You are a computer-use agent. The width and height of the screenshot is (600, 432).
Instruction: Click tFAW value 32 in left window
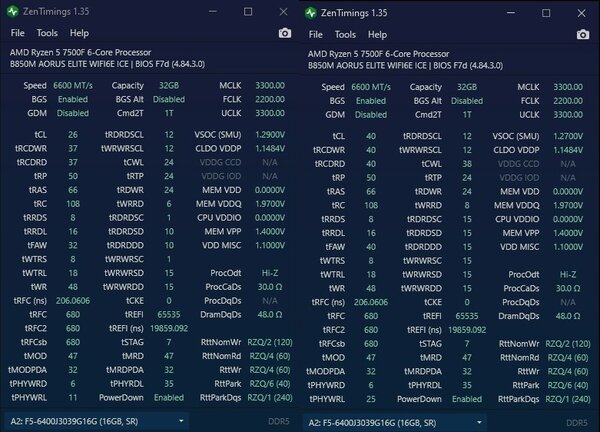73,245
